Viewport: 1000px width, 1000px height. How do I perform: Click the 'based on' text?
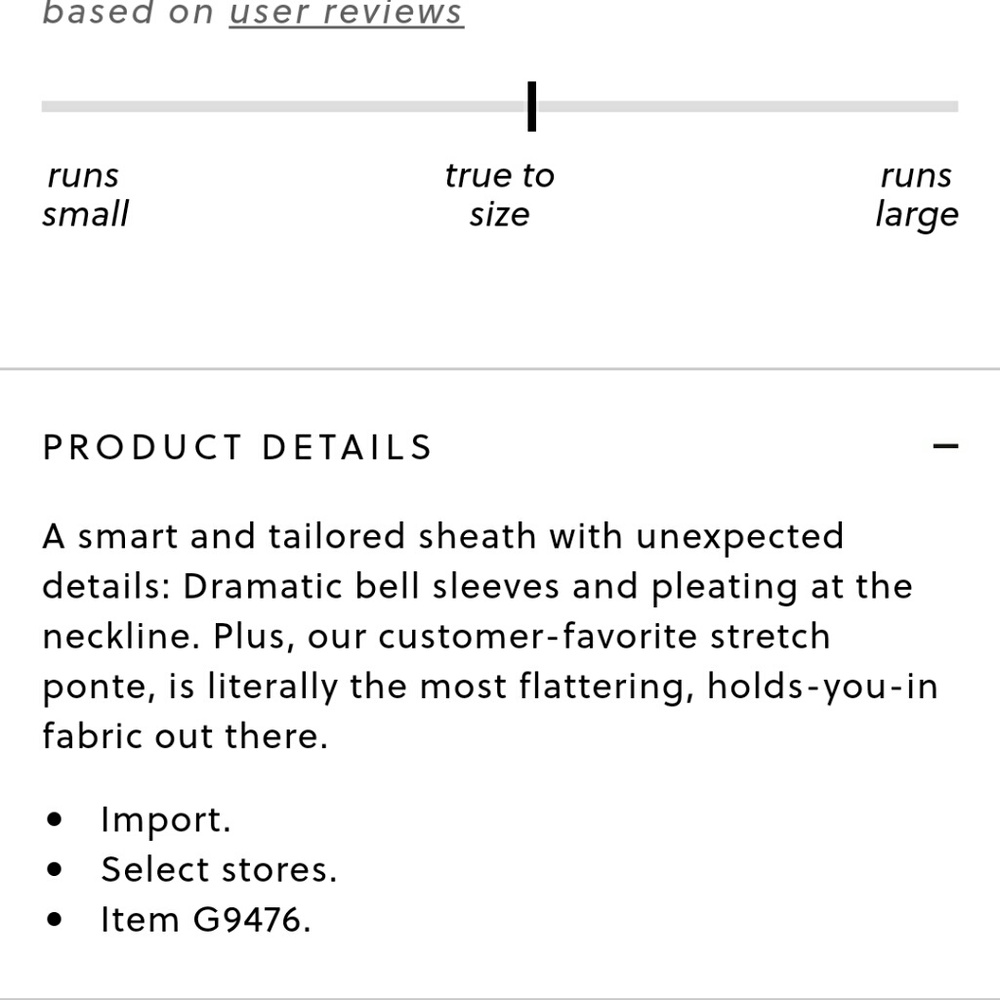pyautogui.click(x=127, y=13)
